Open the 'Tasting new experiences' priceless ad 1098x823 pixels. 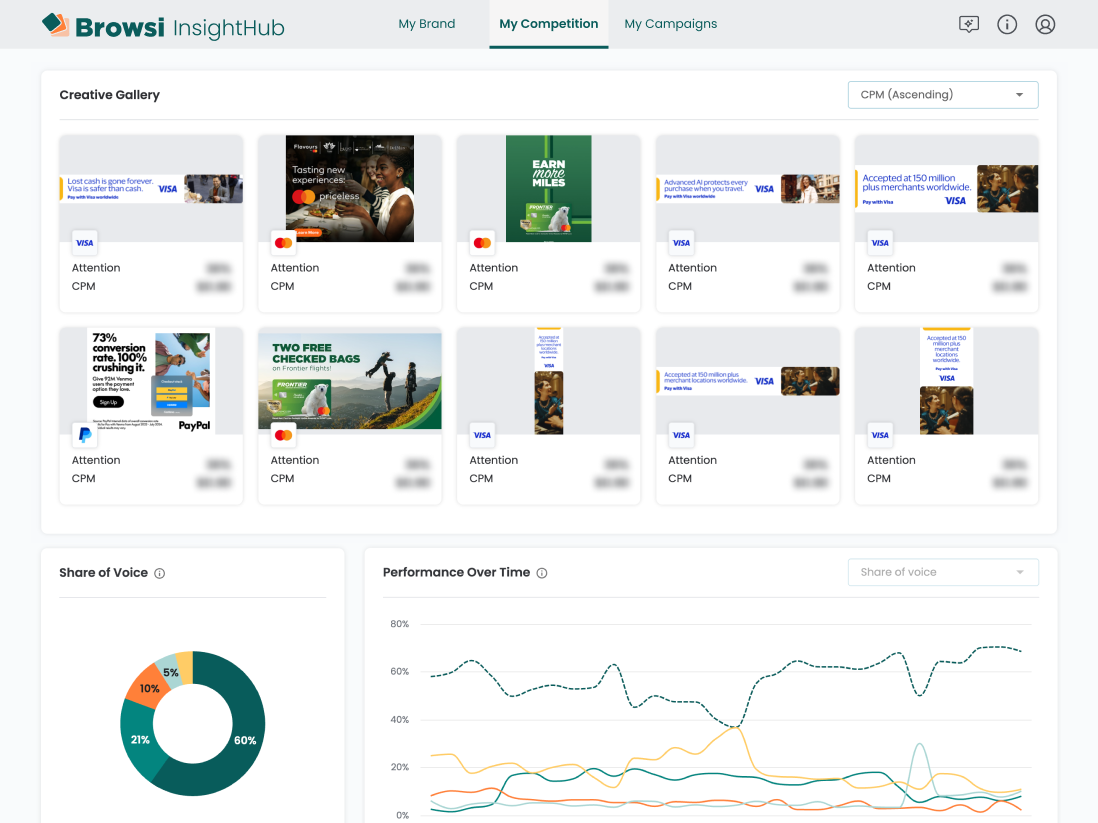350,189
